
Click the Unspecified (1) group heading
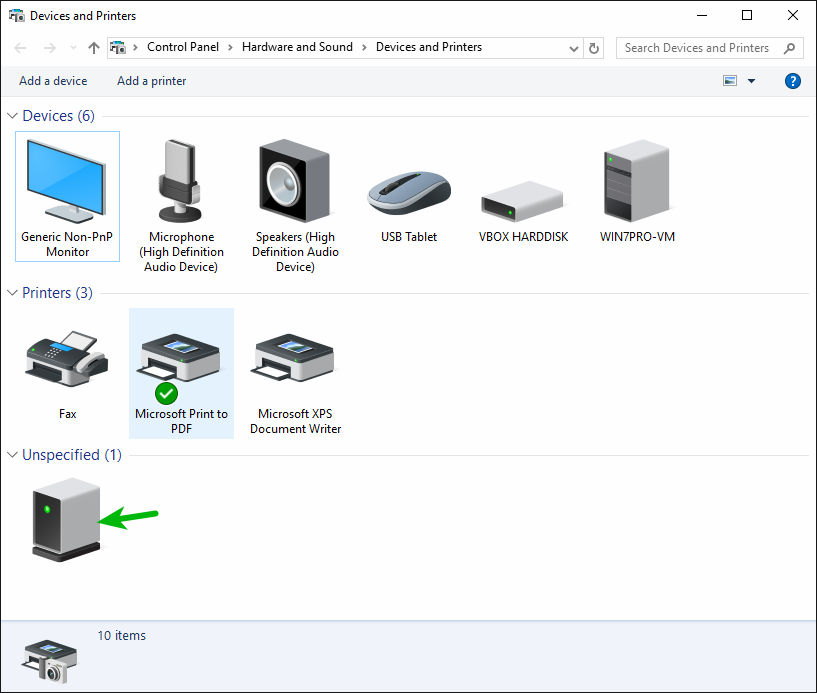(72, 455)
